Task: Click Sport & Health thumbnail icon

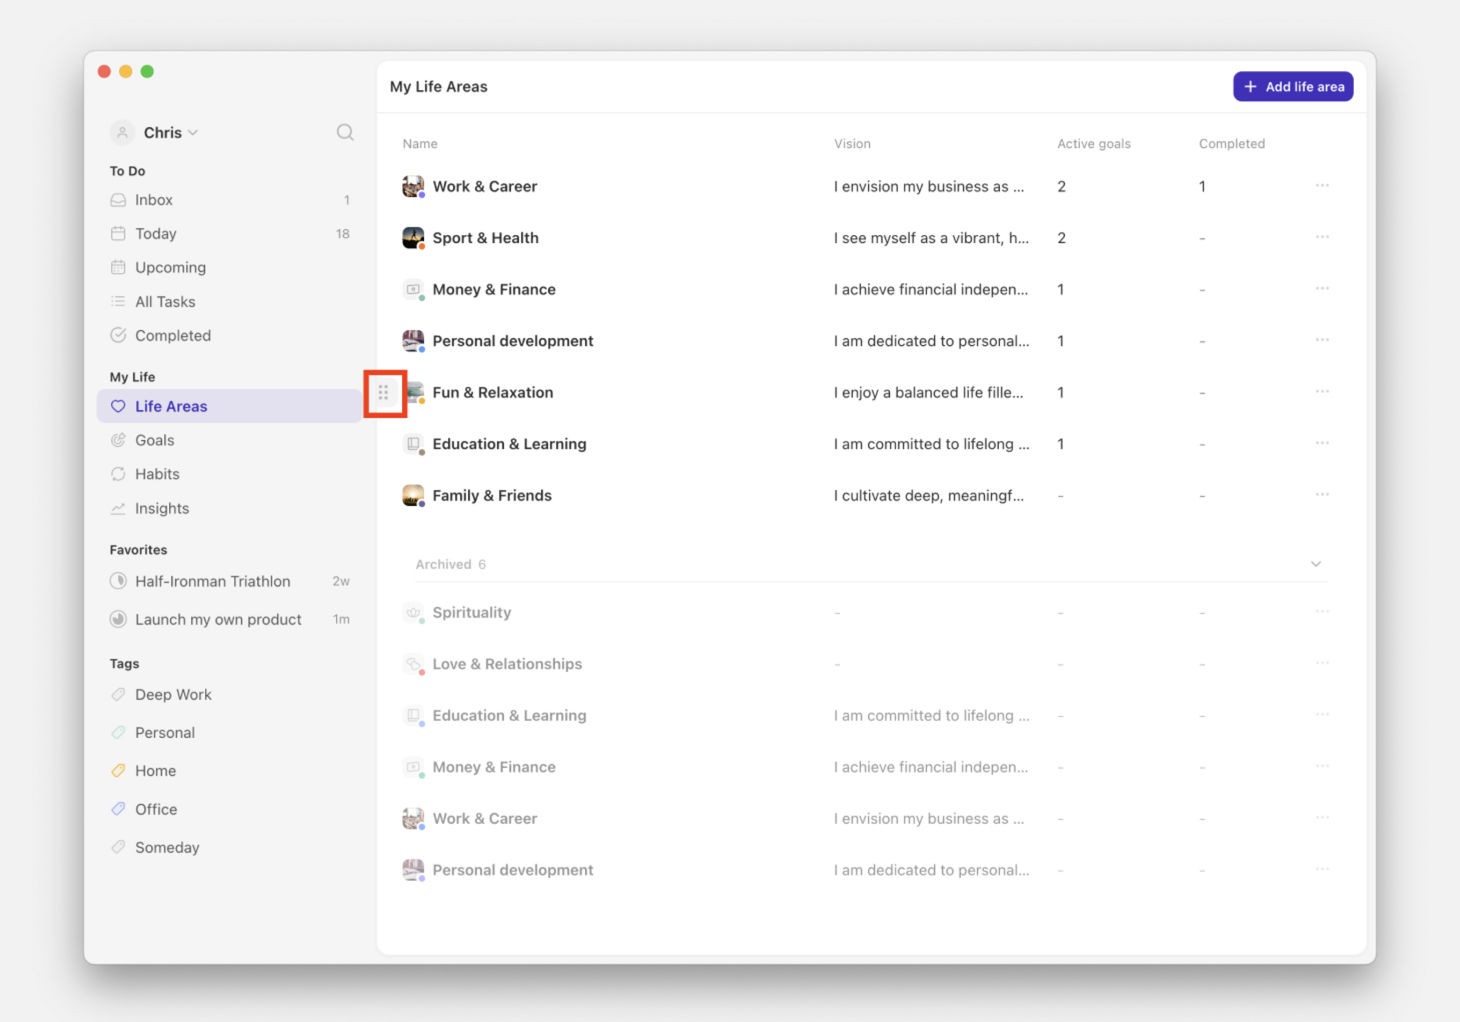Action: coord(413,238)
